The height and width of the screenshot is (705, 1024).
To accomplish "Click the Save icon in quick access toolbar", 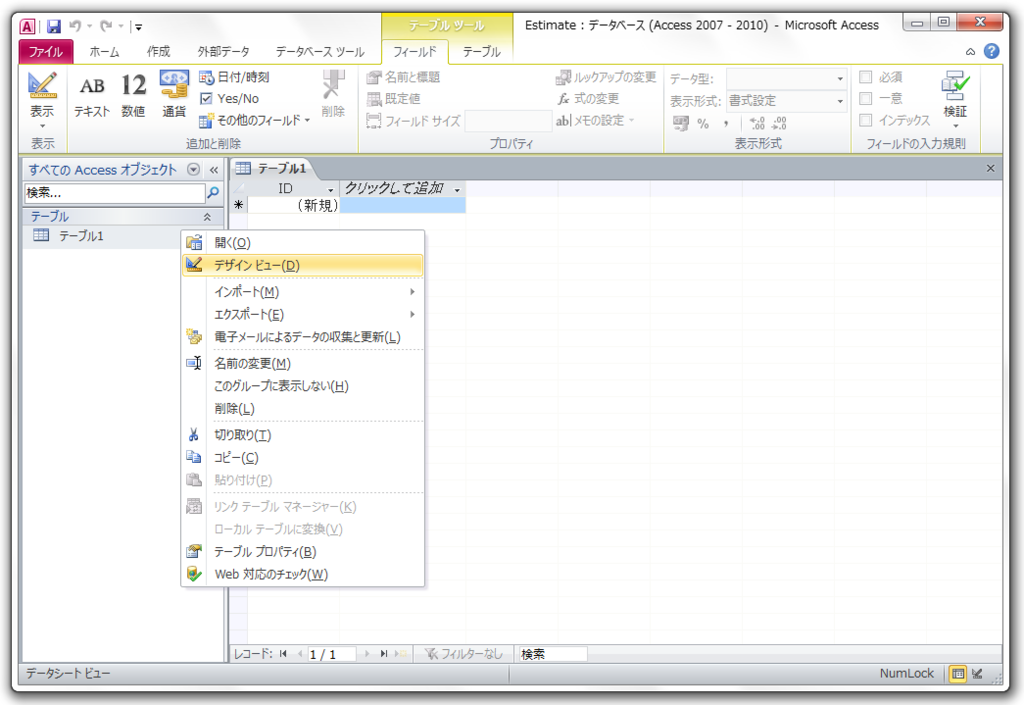I will (x=54, y=26).
